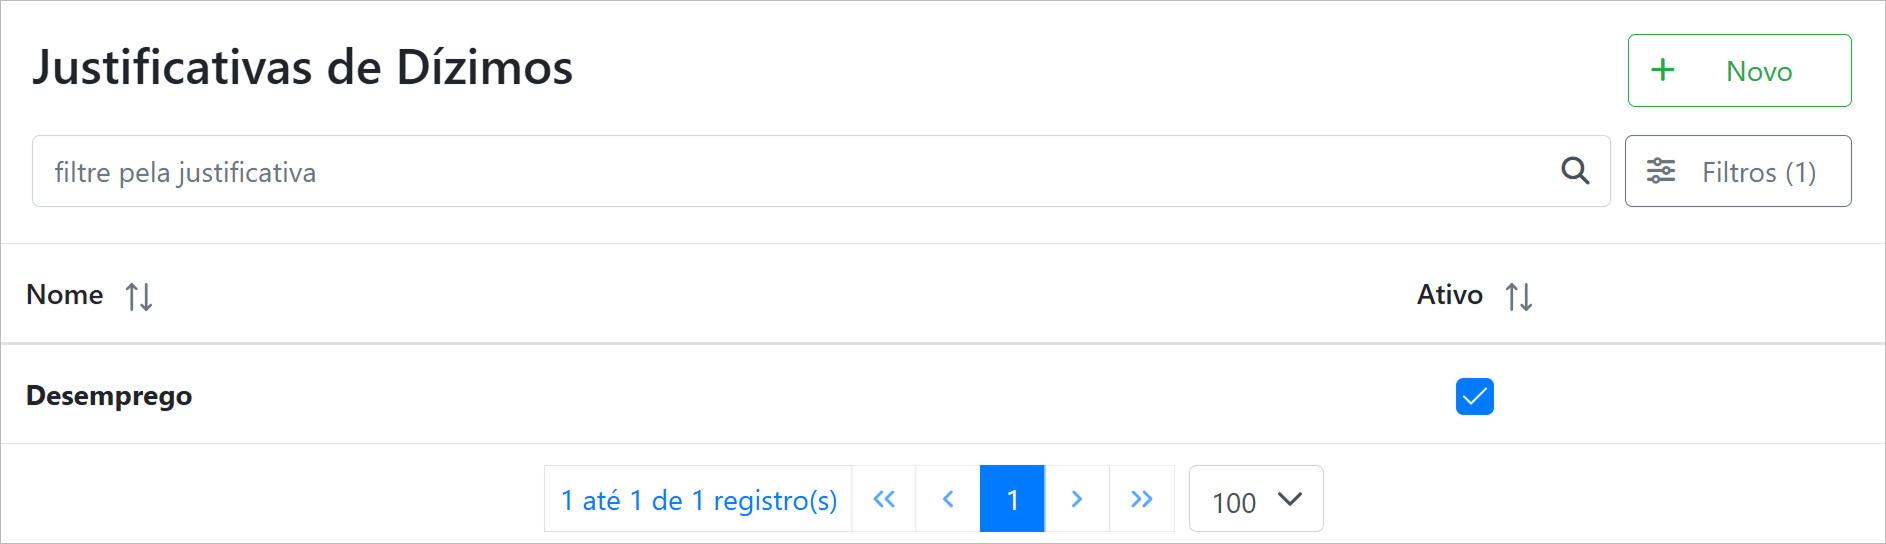Image resolution: width=1886 pixels, height=544 pixels.
Task: Click the Nome column header
Action: (x=65, y=295)
